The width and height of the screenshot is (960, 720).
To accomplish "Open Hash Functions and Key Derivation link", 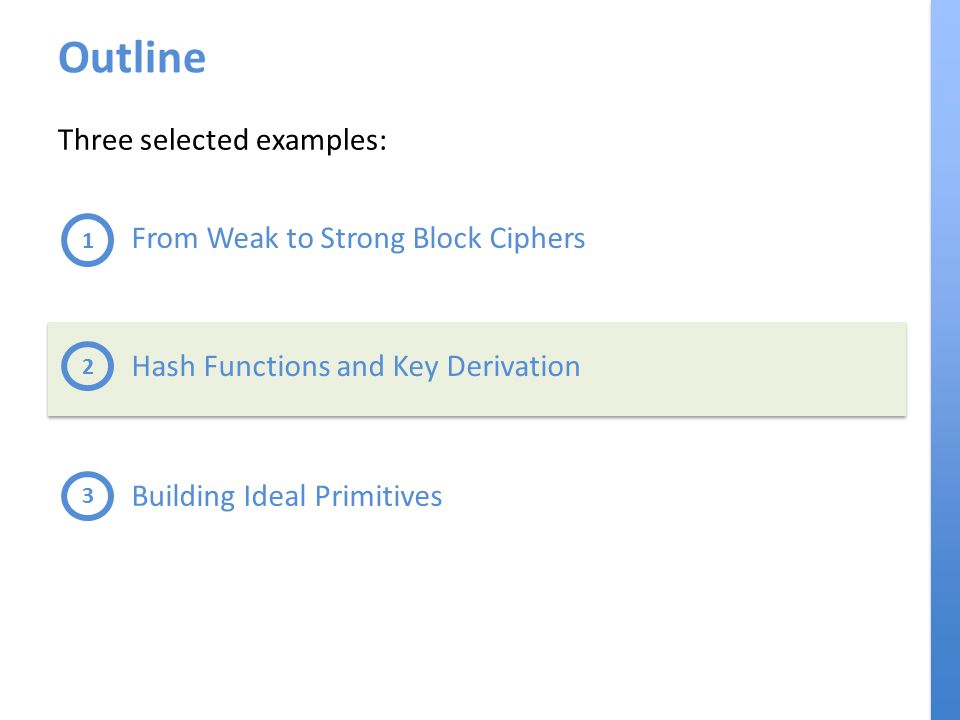I will [x=356, y=367].
